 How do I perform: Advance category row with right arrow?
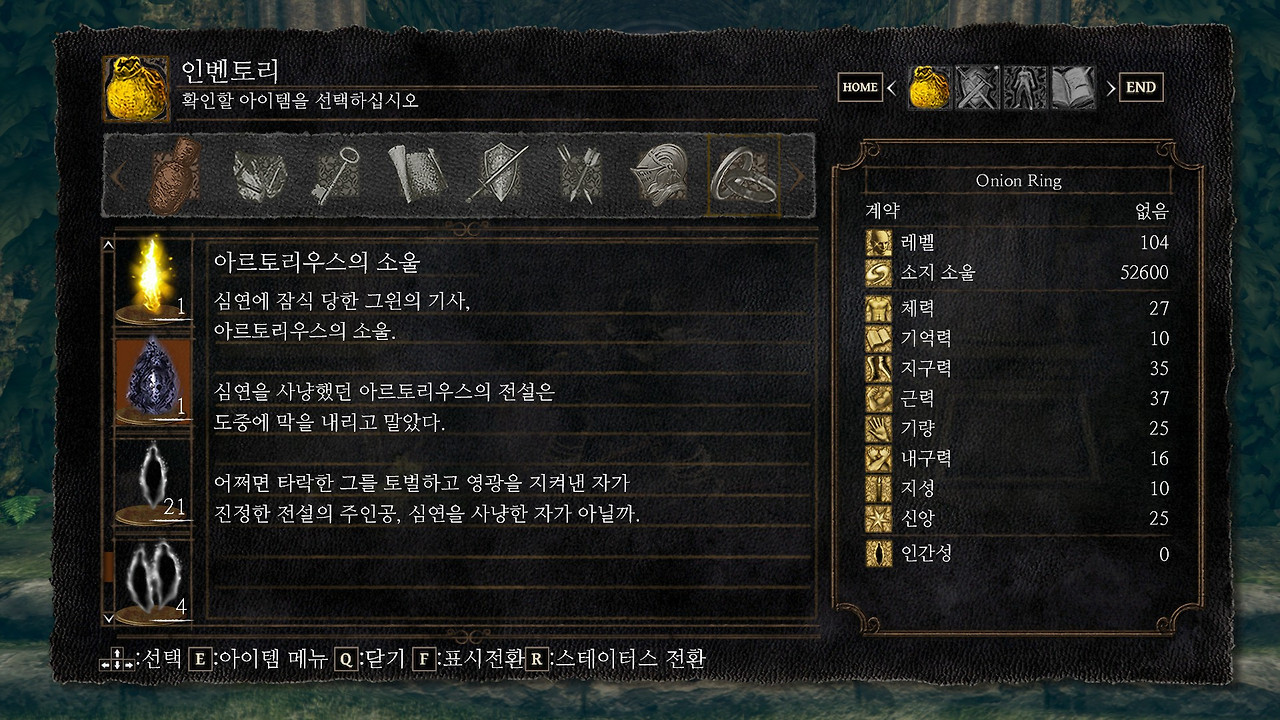[798, 176]
